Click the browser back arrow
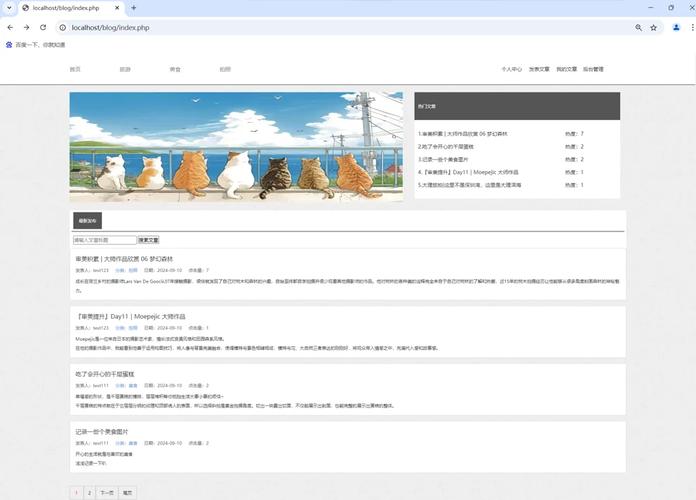The width and height of the screenshot is (696, 500). click(10, 28)
